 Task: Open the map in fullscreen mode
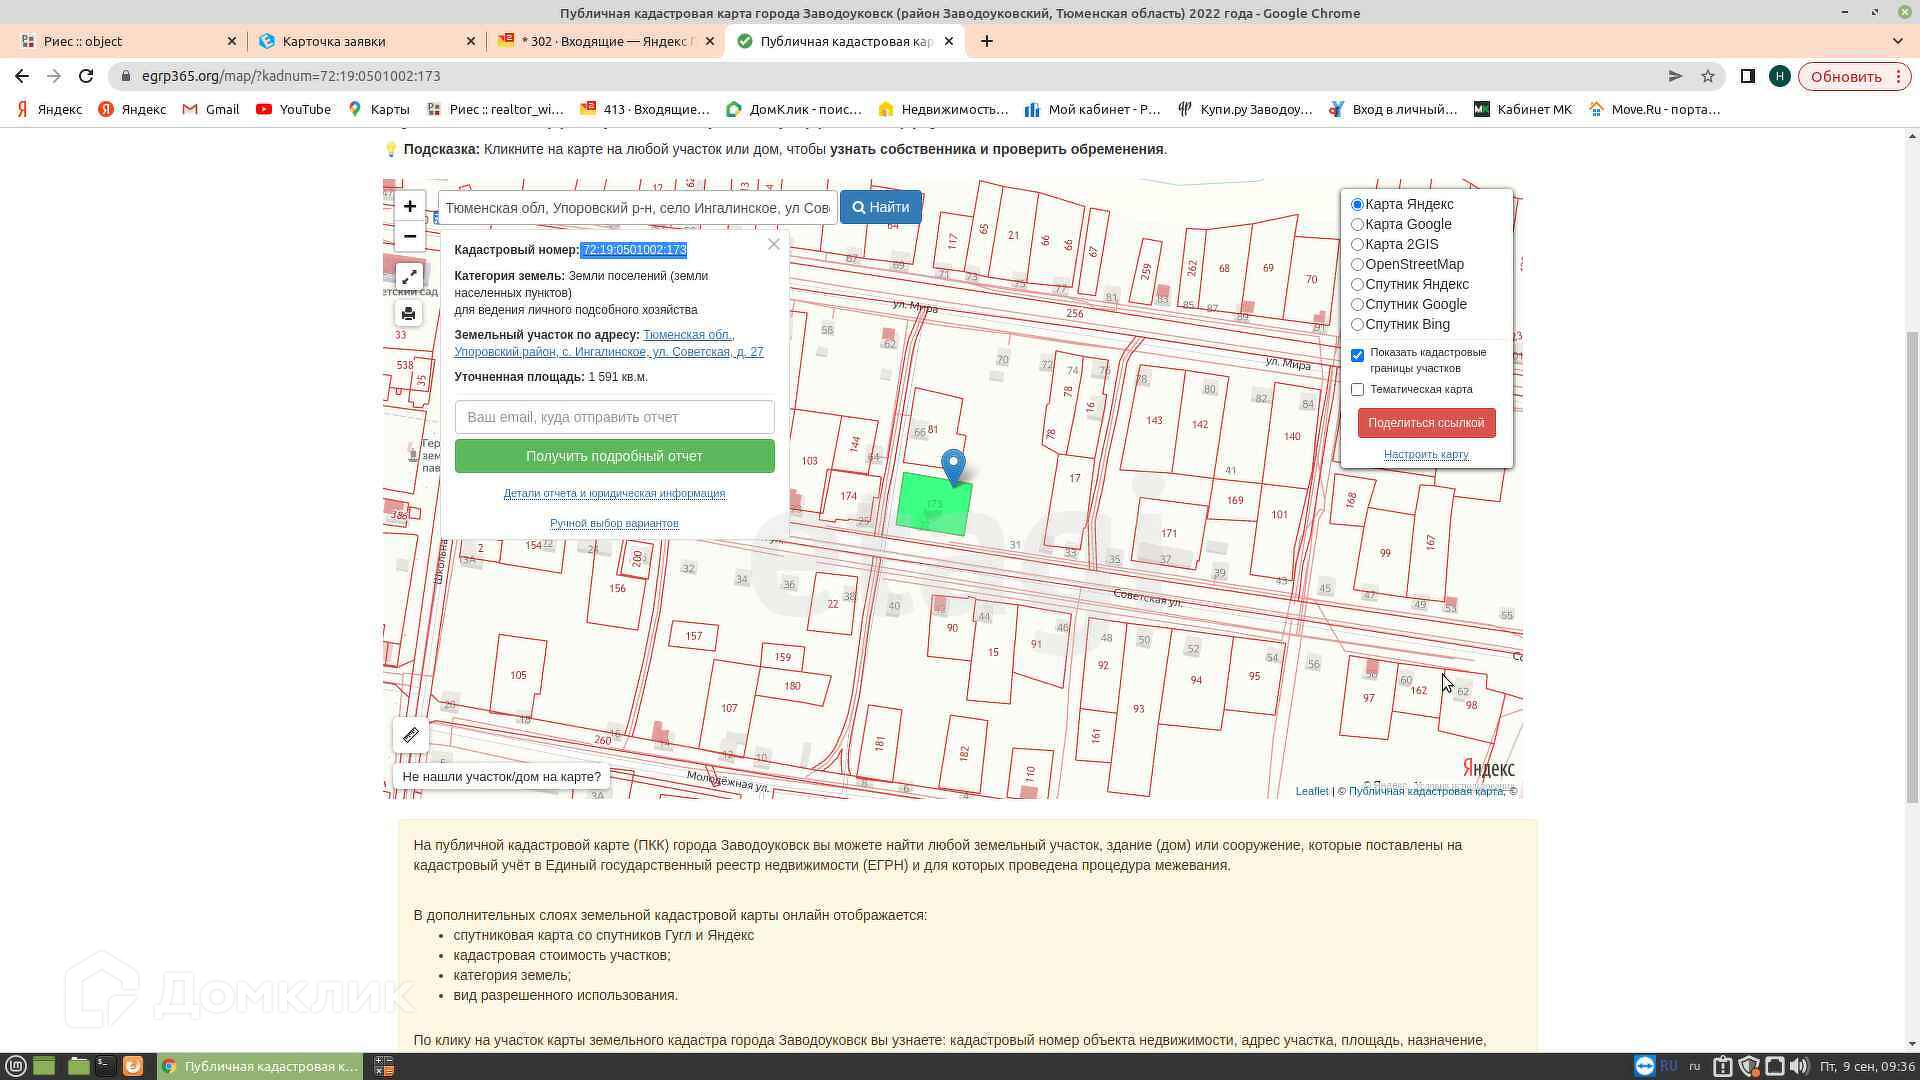[x=409, y=277]
